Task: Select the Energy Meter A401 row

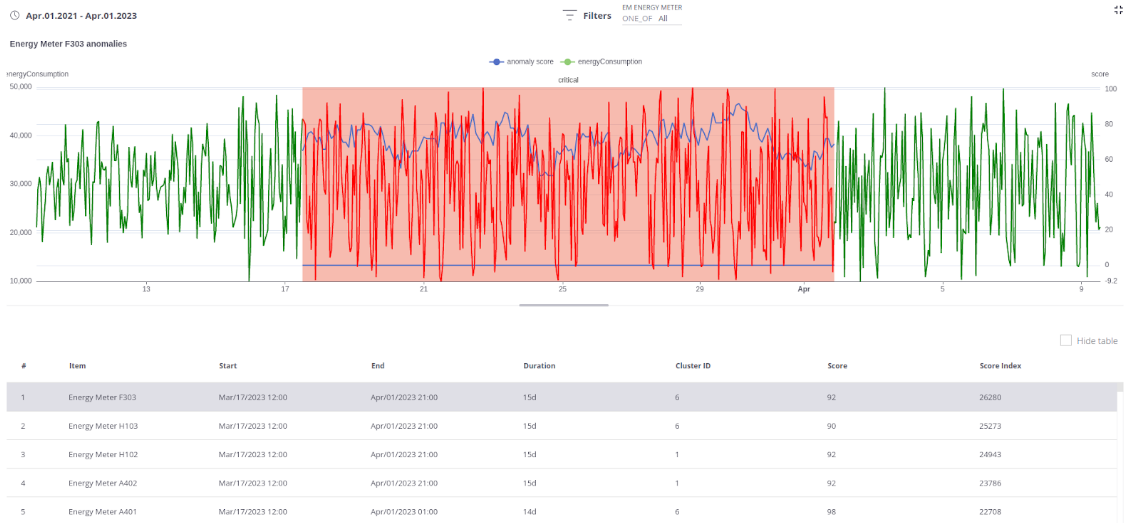Action: (562, 511)
